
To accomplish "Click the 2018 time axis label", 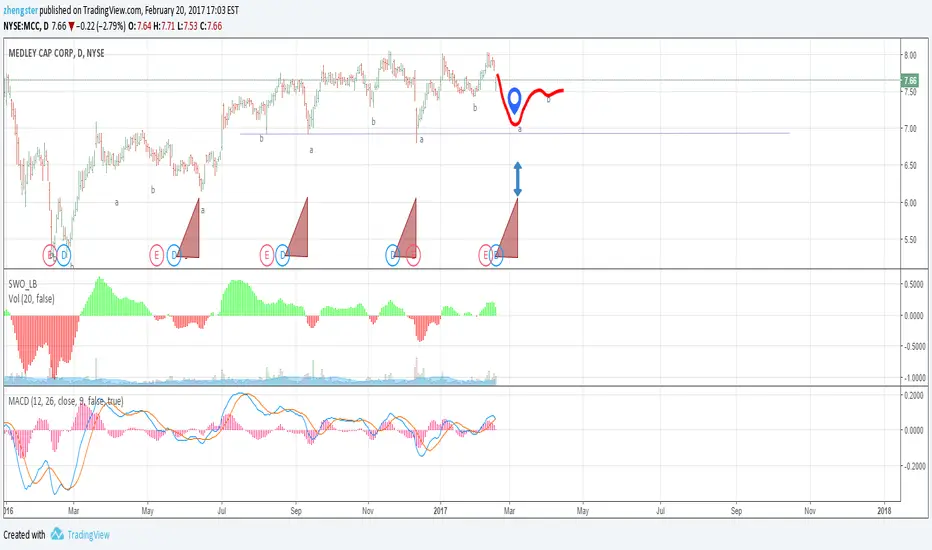I will (884, 510).
